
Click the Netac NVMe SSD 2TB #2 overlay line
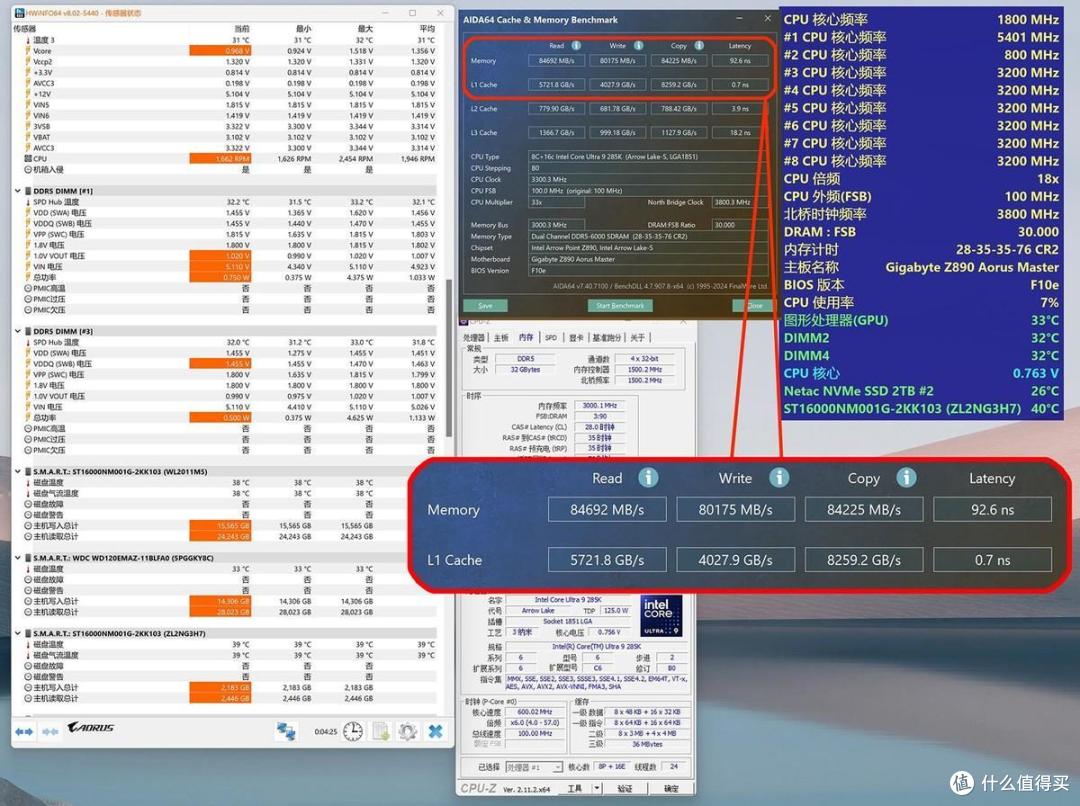click(x=921, y=391)
